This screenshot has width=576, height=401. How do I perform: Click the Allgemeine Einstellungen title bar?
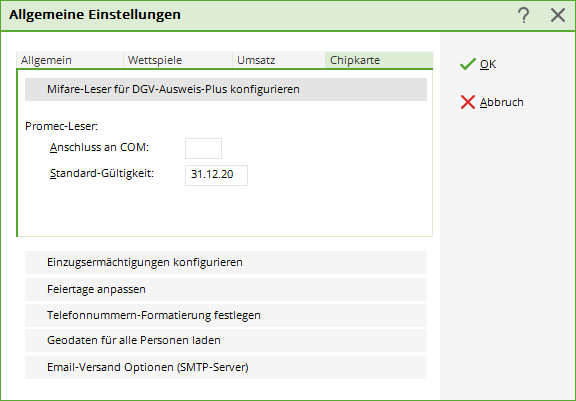click(257, 15)
